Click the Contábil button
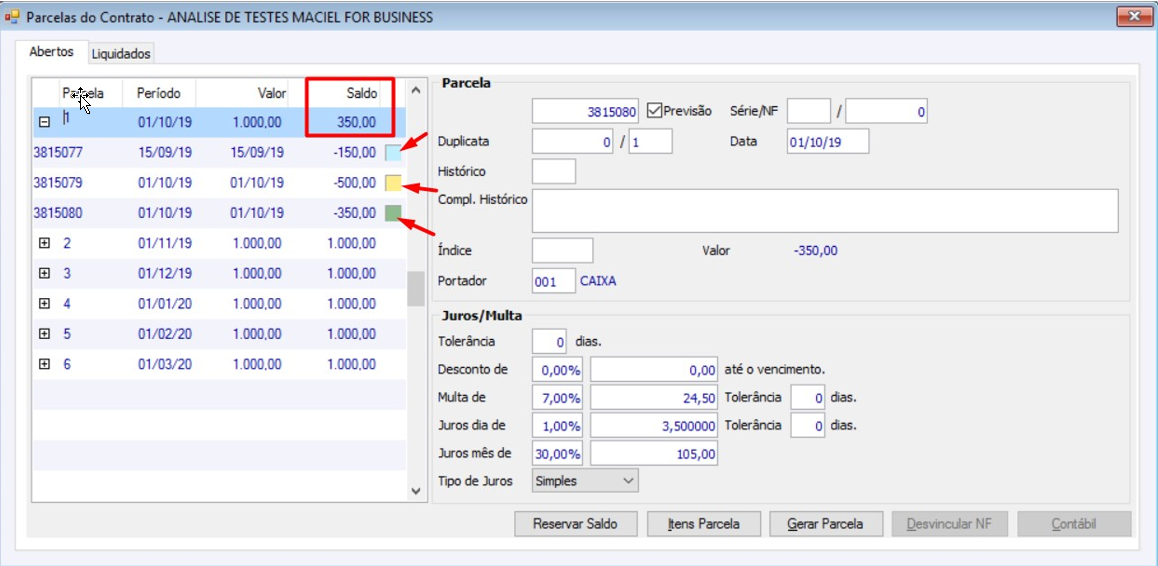Image resolution: width=1158 pixels, height=566 pixels. [1074, 524]
